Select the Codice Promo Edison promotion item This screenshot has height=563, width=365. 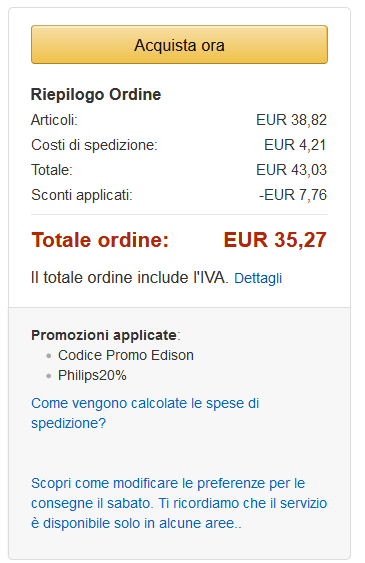pyautogui.click(x=126, y=355)
